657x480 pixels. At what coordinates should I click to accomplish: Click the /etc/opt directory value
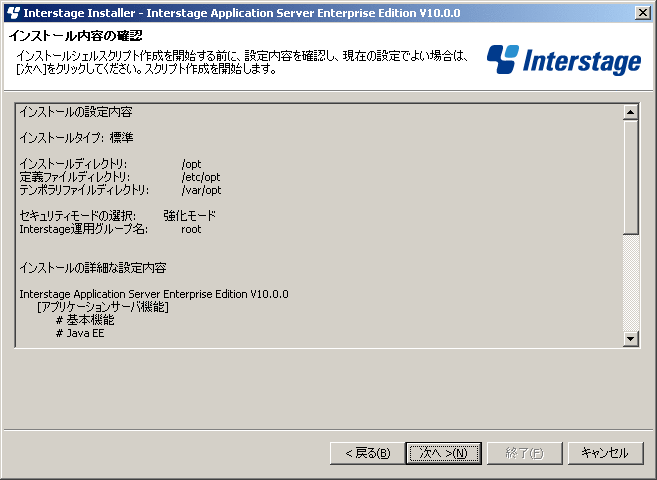coord(201,177)
